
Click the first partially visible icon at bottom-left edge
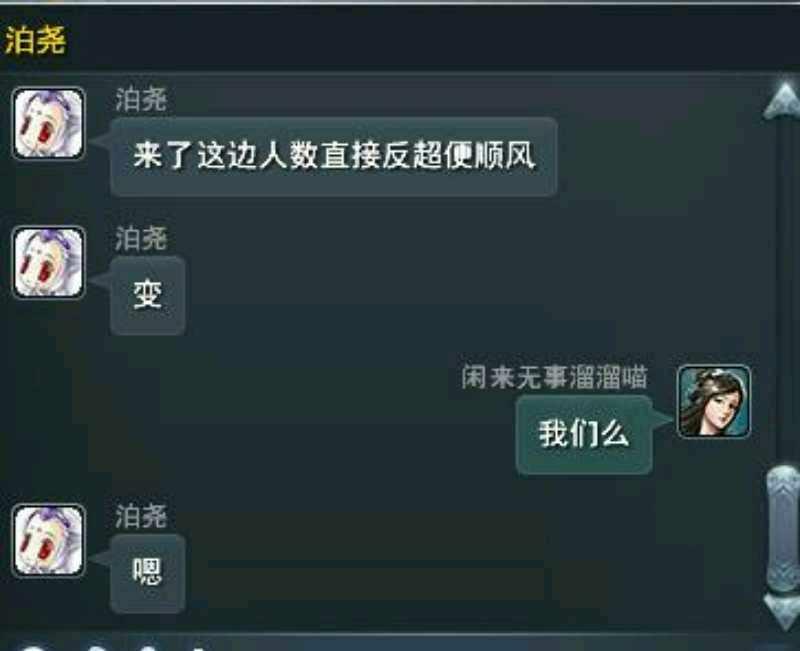point(32,648)
